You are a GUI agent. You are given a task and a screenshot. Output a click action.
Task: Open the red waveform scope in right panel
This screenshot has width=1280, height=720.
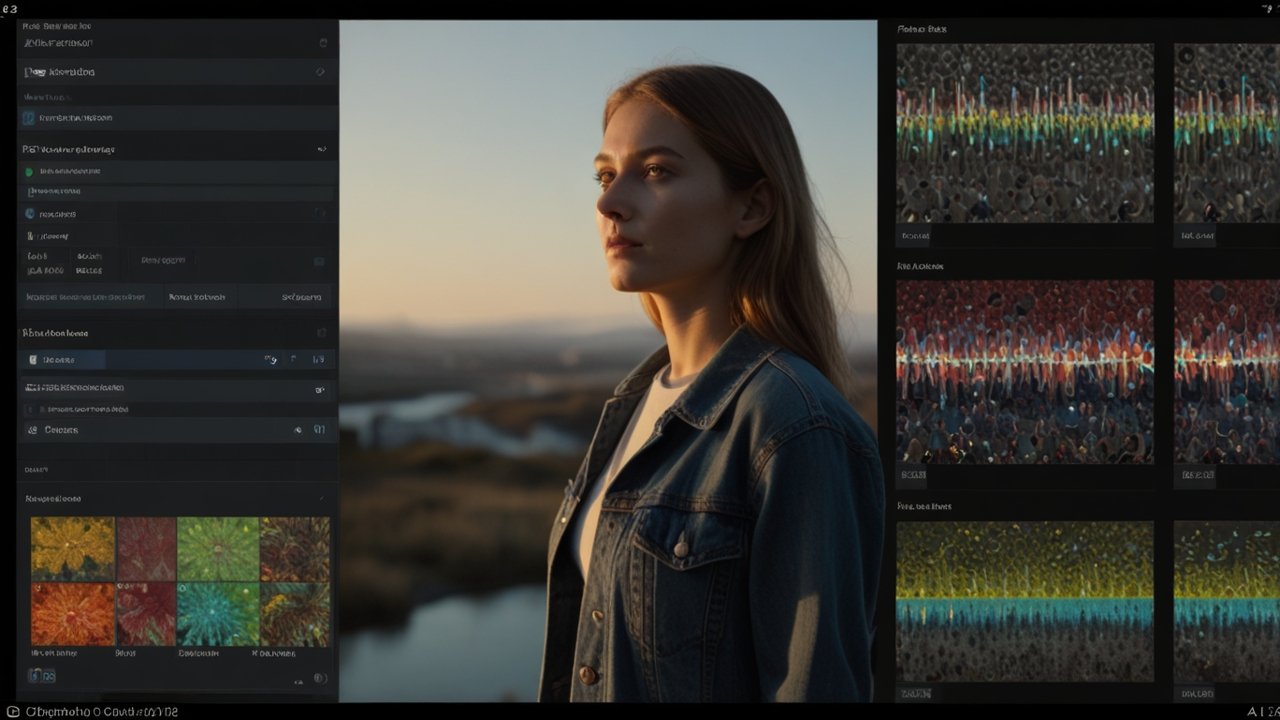(x=1025, y=371)
